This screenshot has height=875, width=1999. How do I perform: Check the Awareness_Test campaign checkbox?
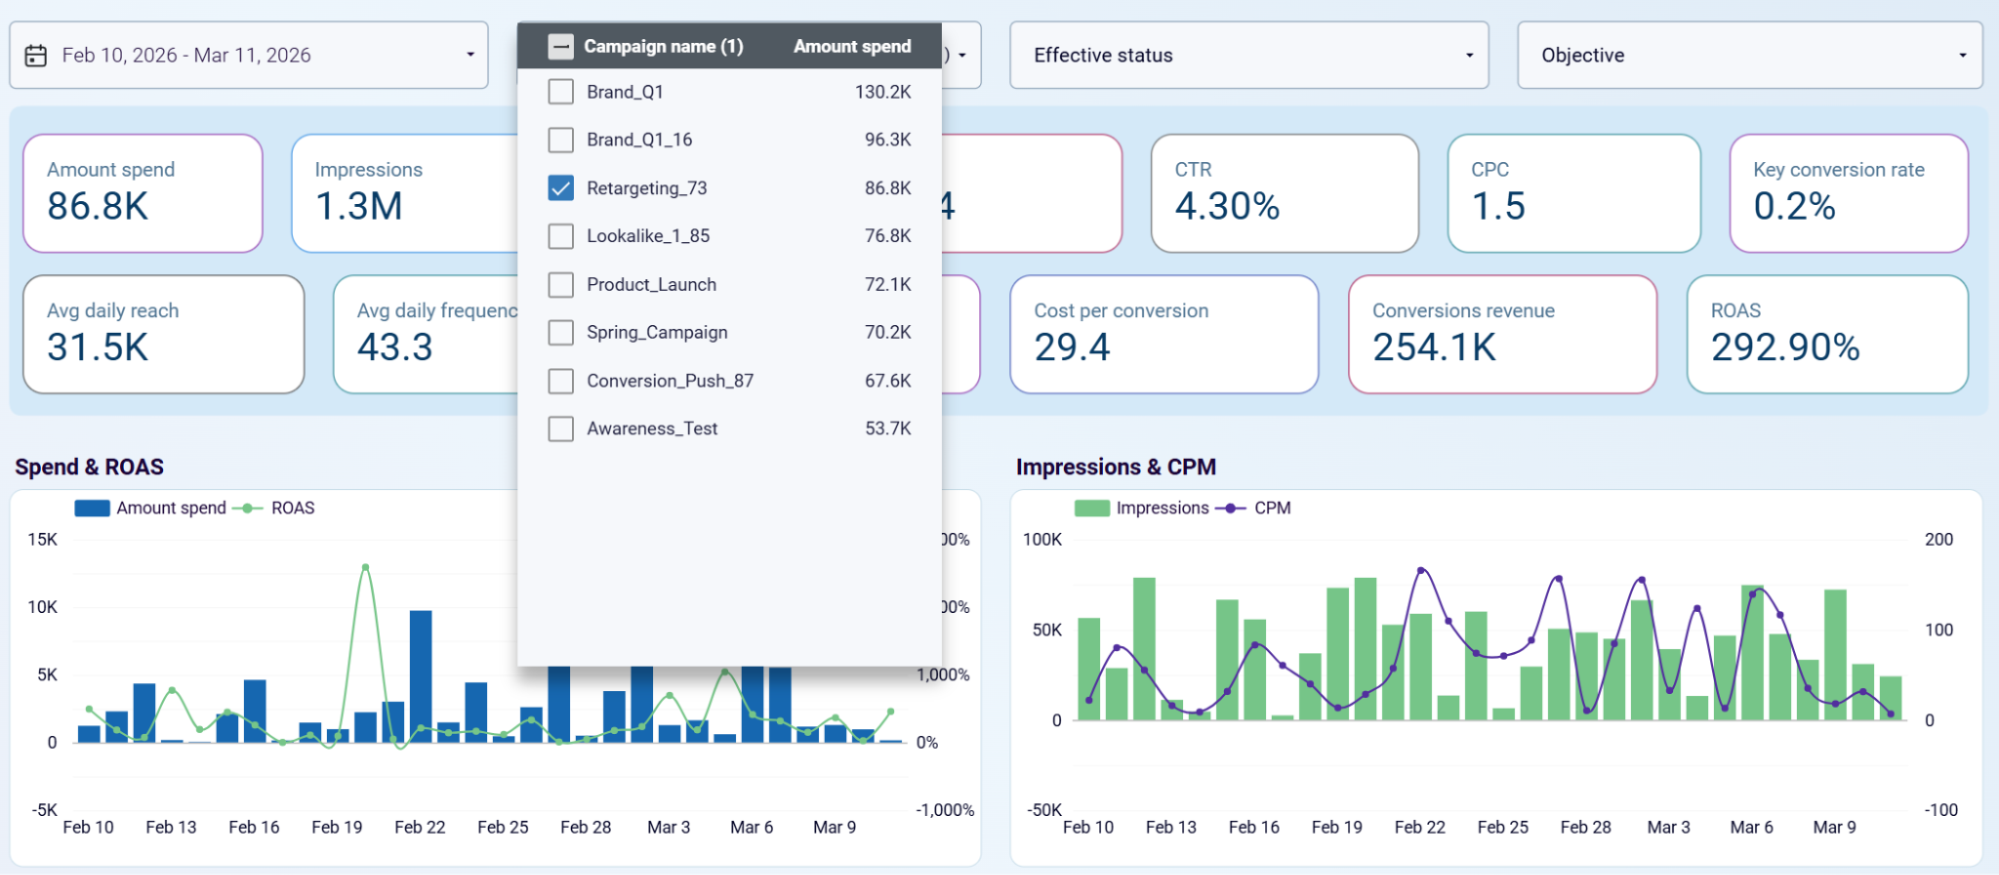[561, 429]
